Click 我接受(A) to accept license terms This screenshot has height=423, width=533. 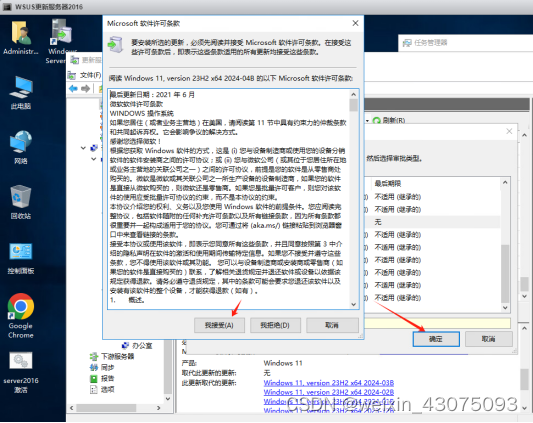[219, 325]
